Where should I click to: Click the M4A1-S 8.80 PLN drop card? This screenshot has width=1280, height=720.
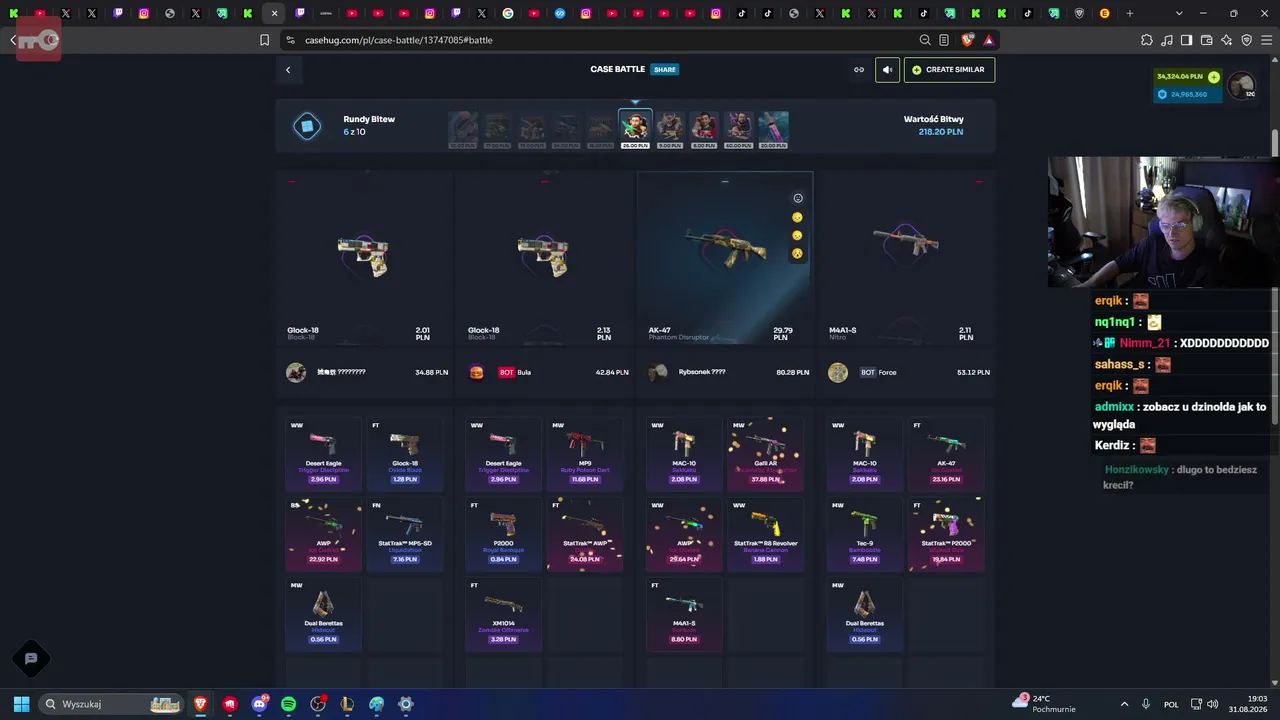tap(684, 613)
